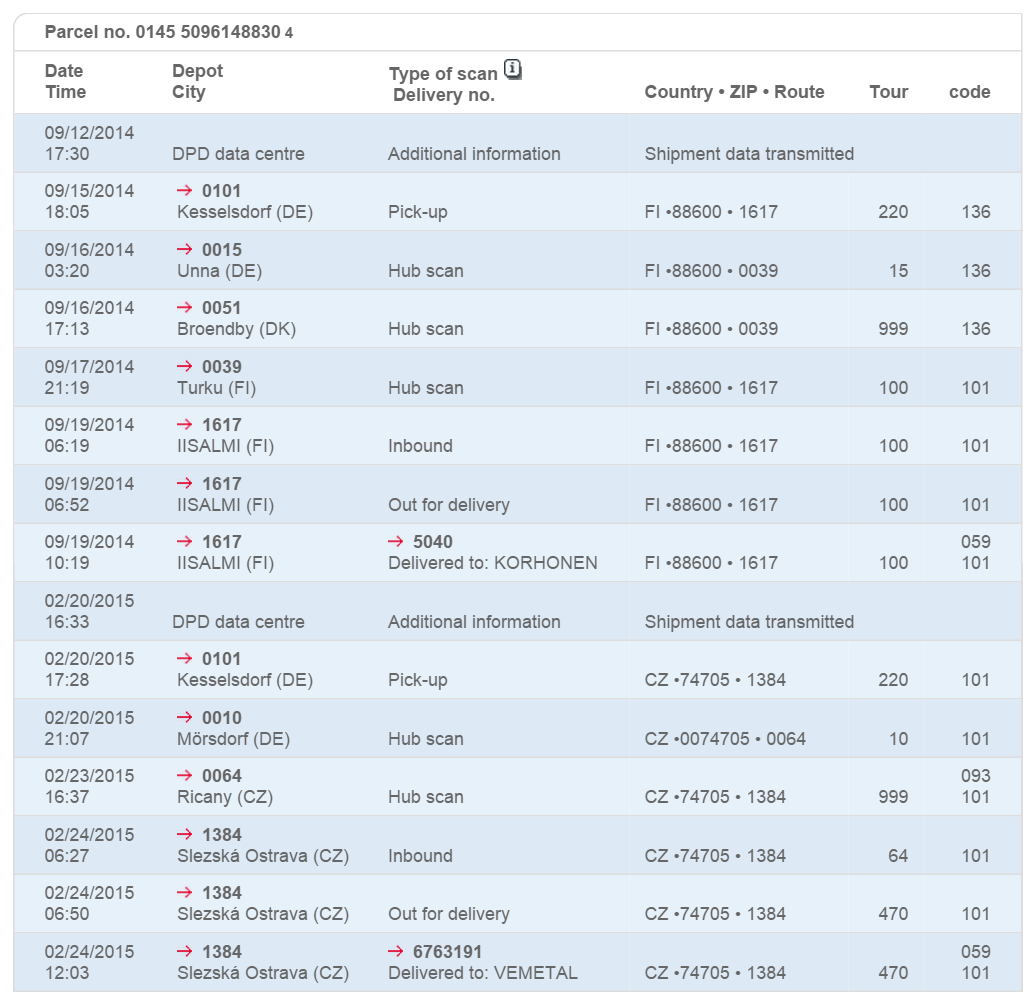Viewport: 1036px width, 1004px height.
Task: Click the Tour column header
Action: [x=888, y=92]
